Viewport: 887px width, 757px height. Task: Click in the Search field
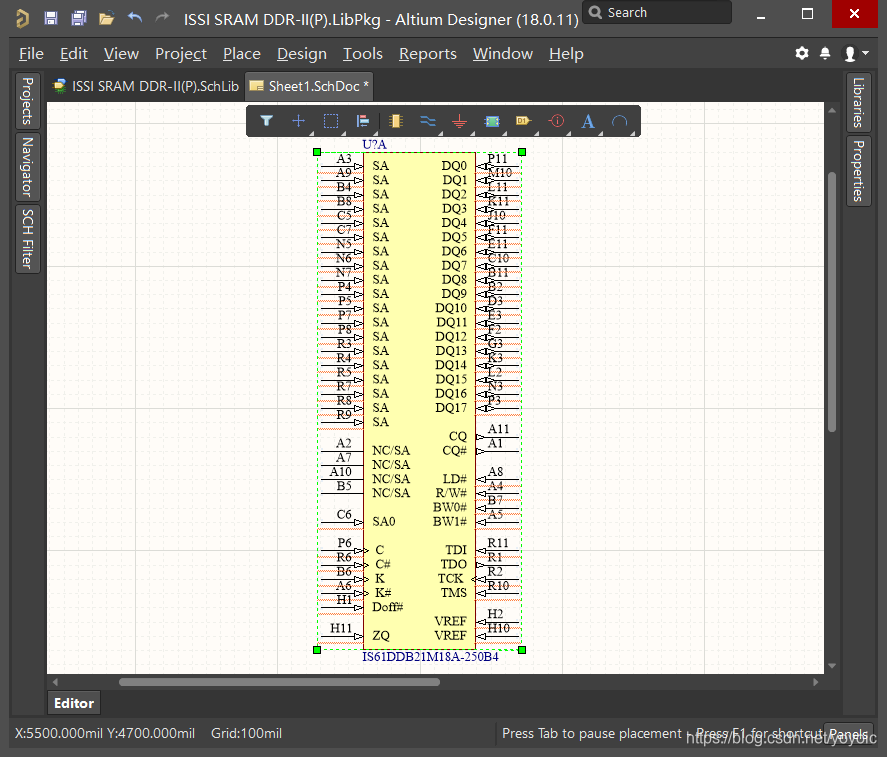[x=657, y=12]
